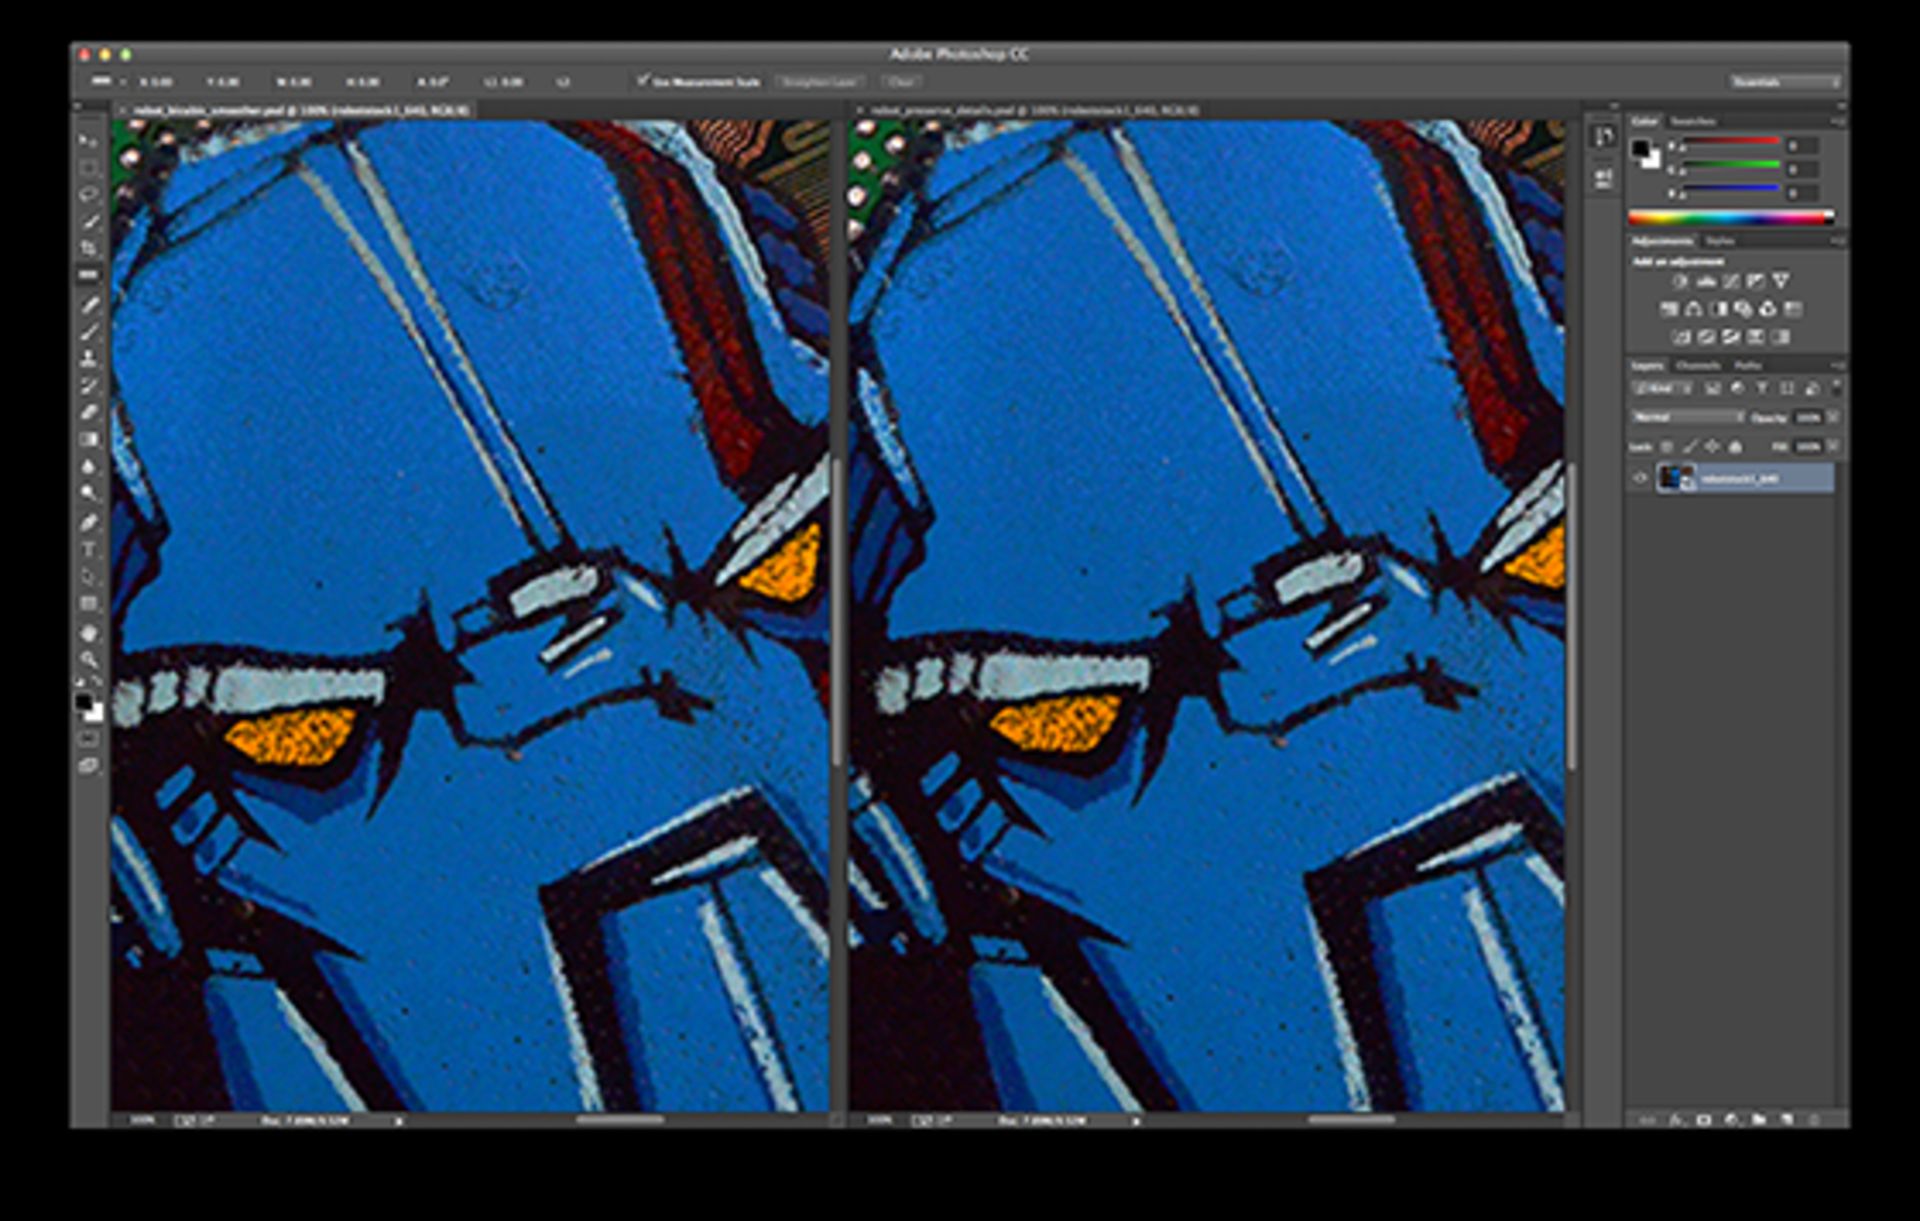This screenshot has height=1221, width=1920.
Task: Add a Levels adjustment
Action: (x=1706, y=282)
